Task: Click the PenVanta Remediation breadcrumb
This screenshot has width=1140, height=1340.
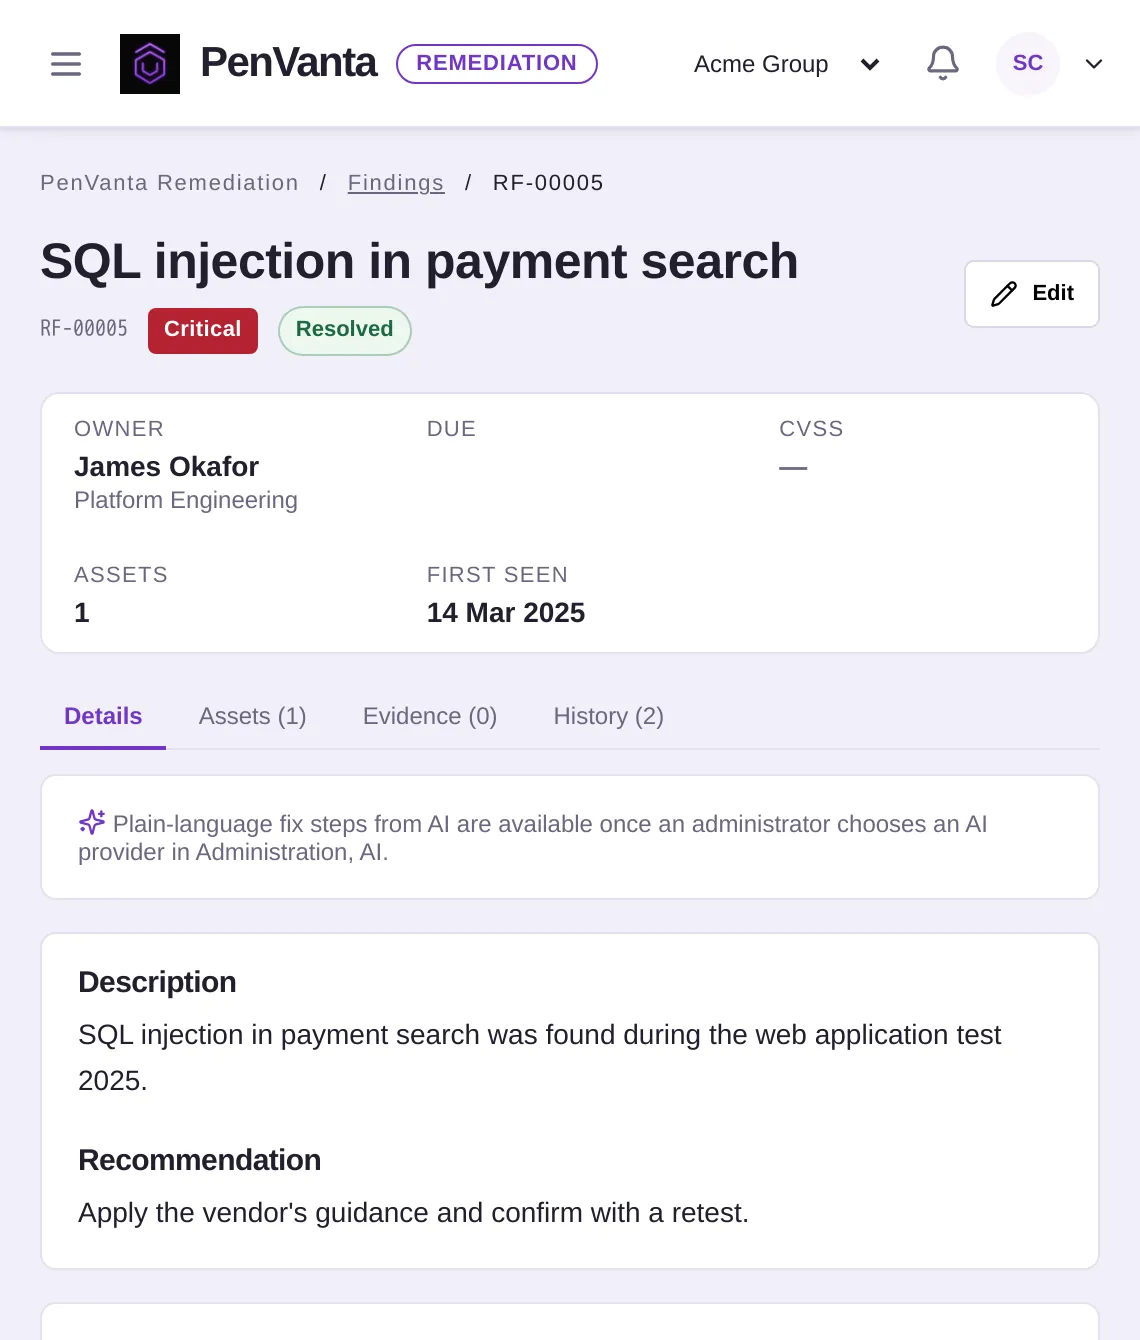Action: coord(169,183)
